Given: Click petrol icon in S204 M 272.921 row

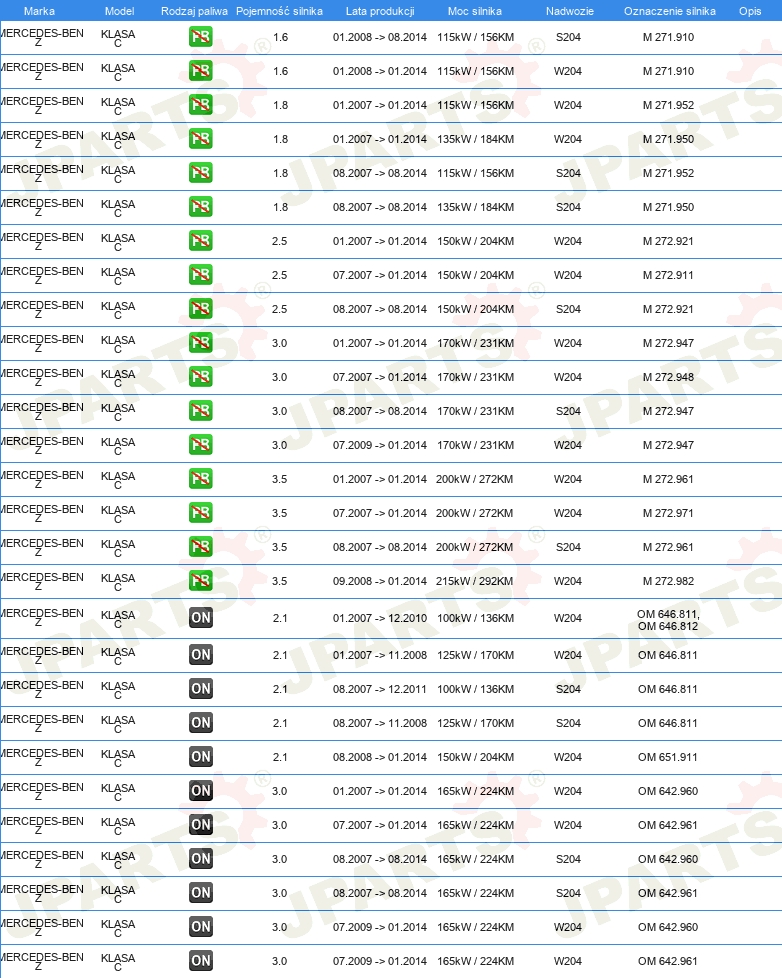Looking at the screenshot, I should [201, 309].
